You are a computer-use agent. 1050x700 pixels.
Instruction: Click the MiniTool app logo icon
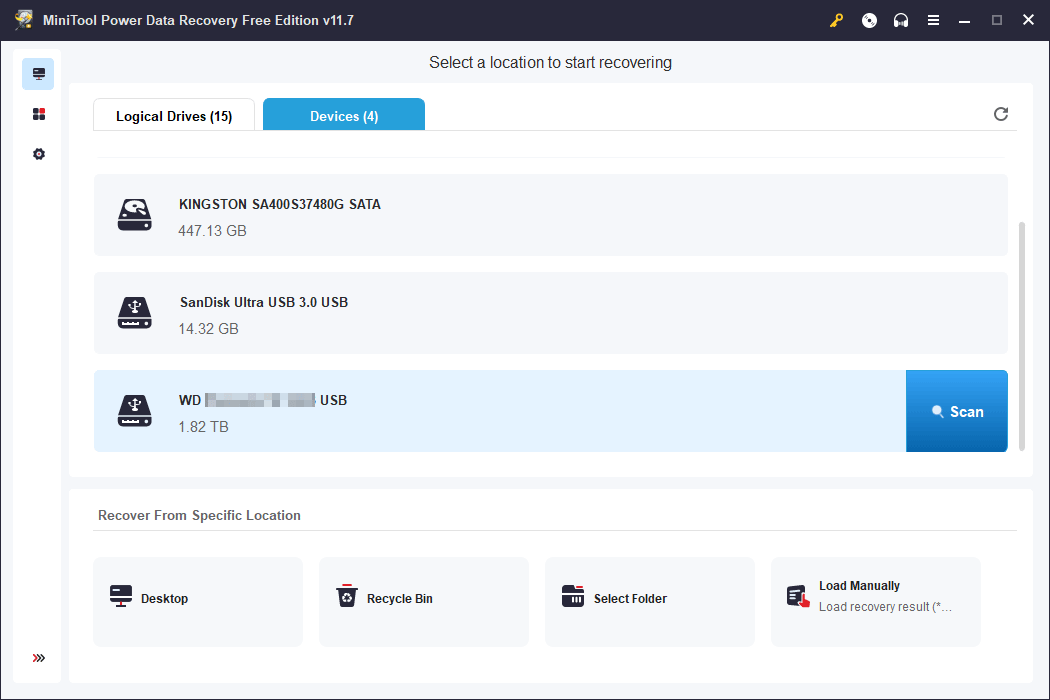[x=23, y=19]
